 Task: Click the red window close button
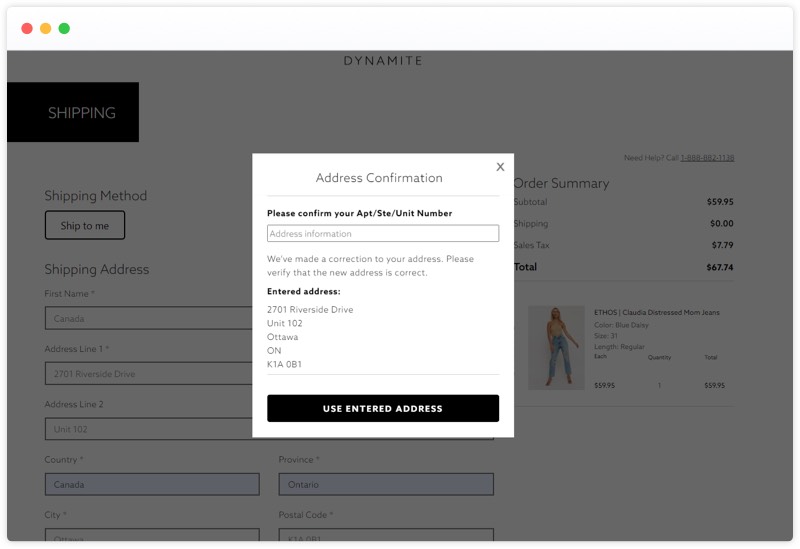[x=27, y=28]
